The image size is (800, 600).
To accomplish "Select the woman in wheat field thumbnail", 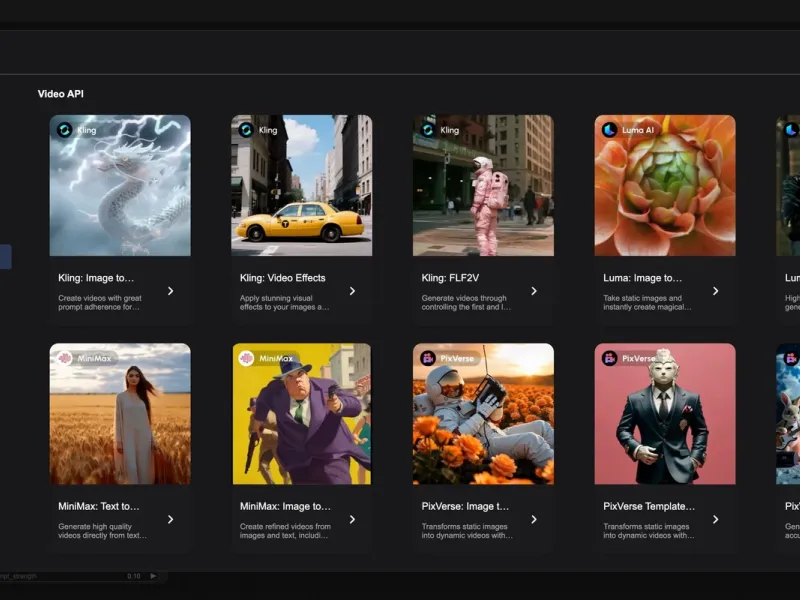I will click(120, 414).
